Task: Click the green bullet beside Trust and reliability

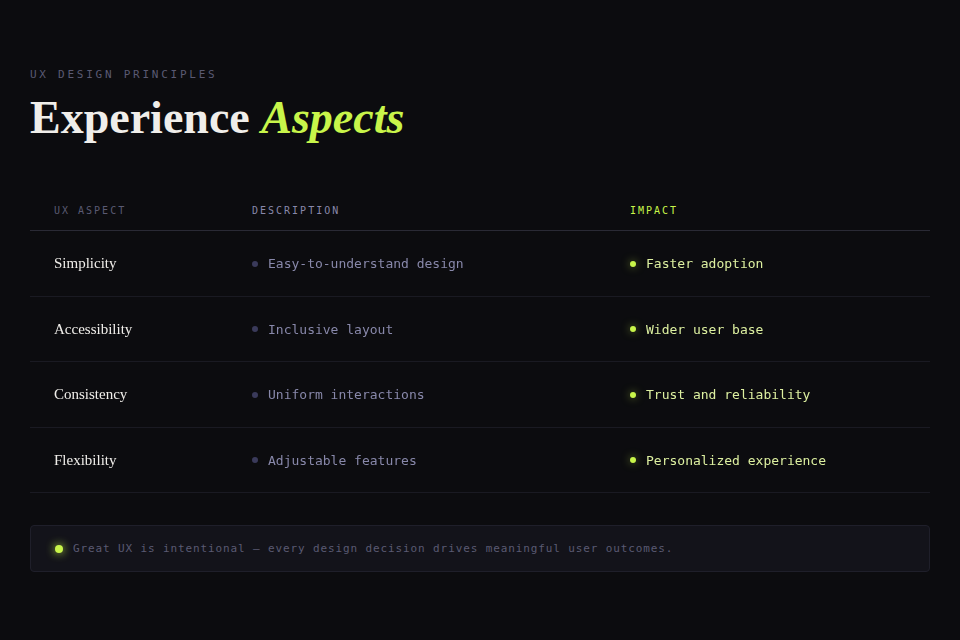Action: tap(633, 395)
